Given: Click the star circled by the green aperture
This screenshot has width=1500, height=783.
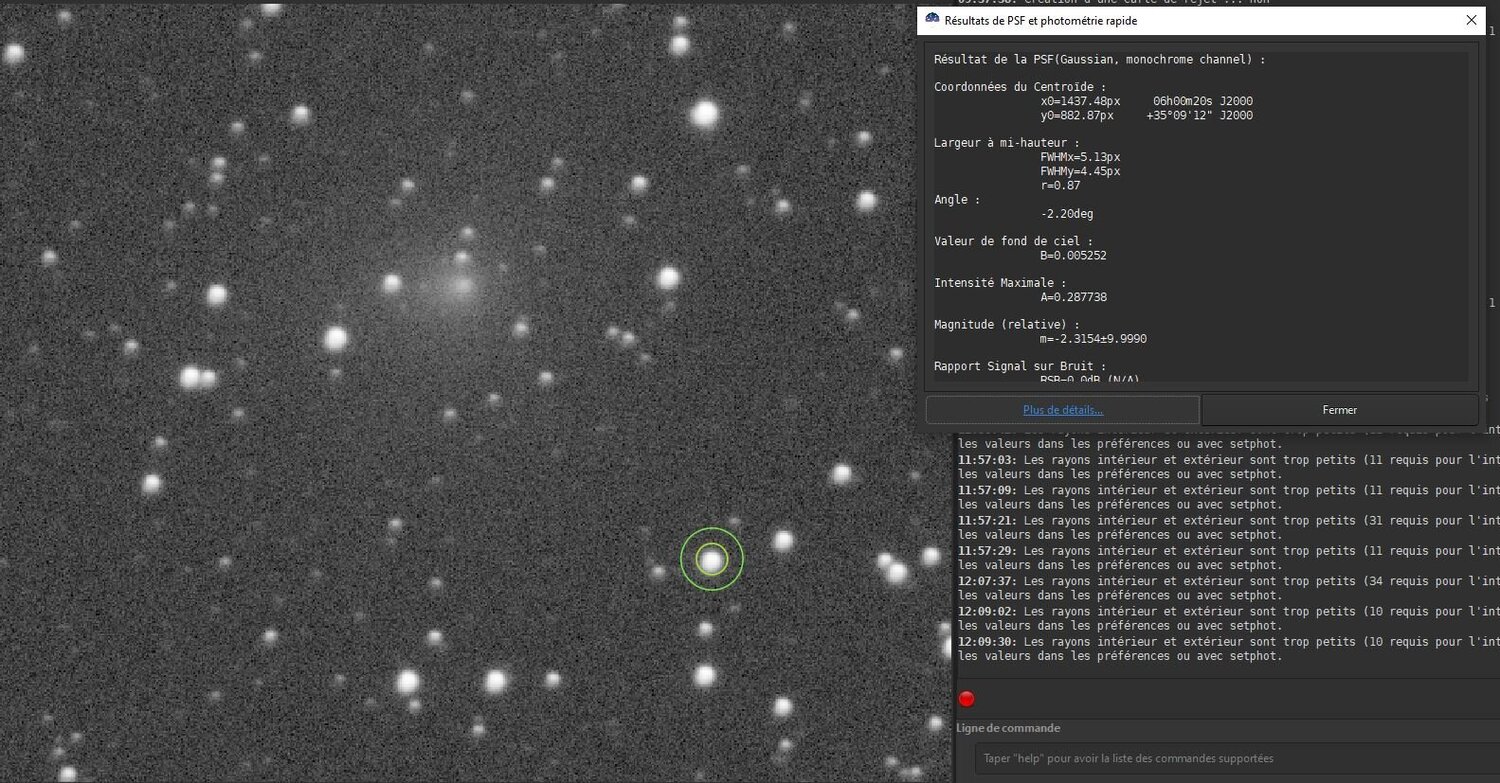Looking at the screenshot, I should pyautogui.click(x=711, y=560).
